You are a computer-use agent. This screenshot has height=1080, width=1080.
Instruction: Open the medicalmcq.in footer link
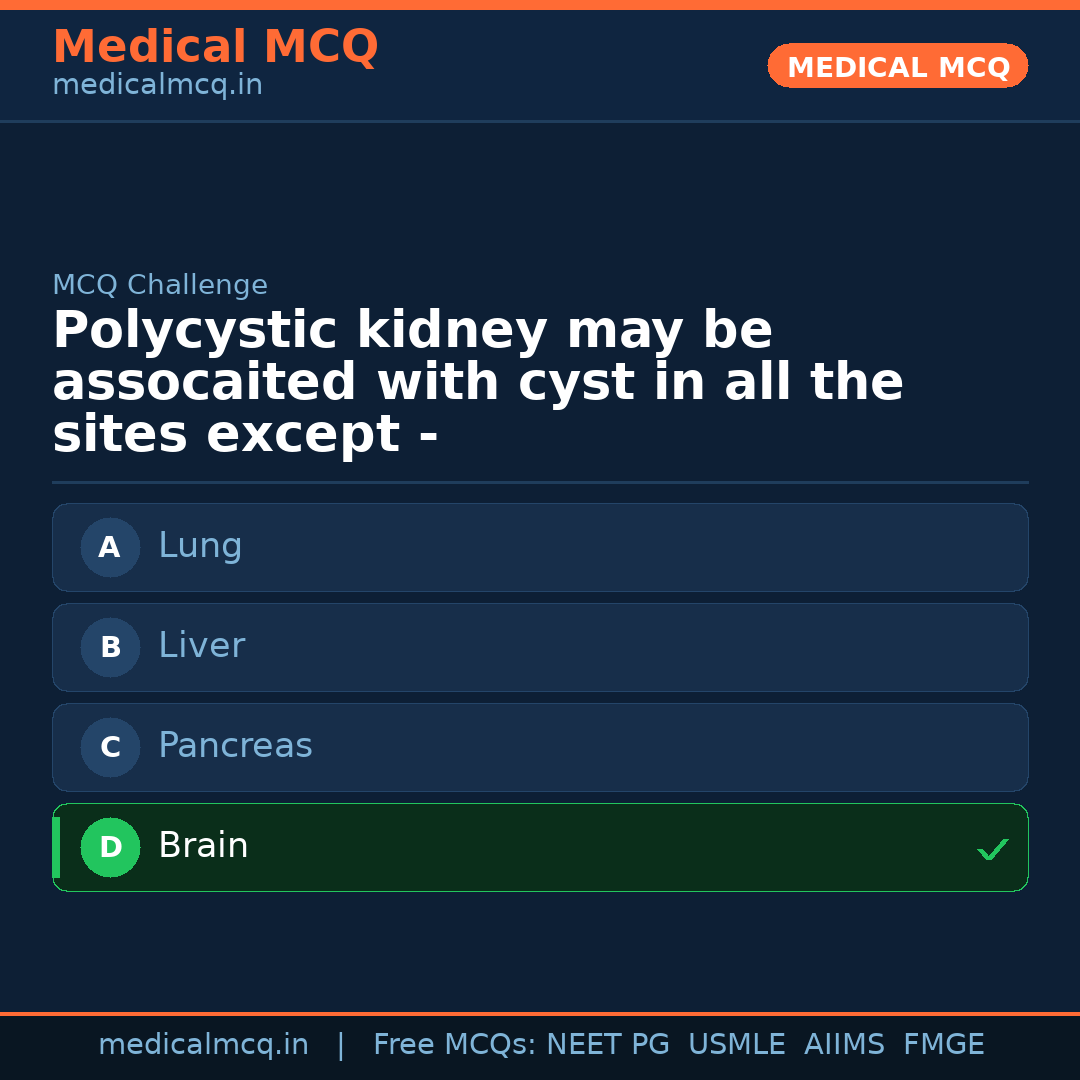tap(203, 1044)
